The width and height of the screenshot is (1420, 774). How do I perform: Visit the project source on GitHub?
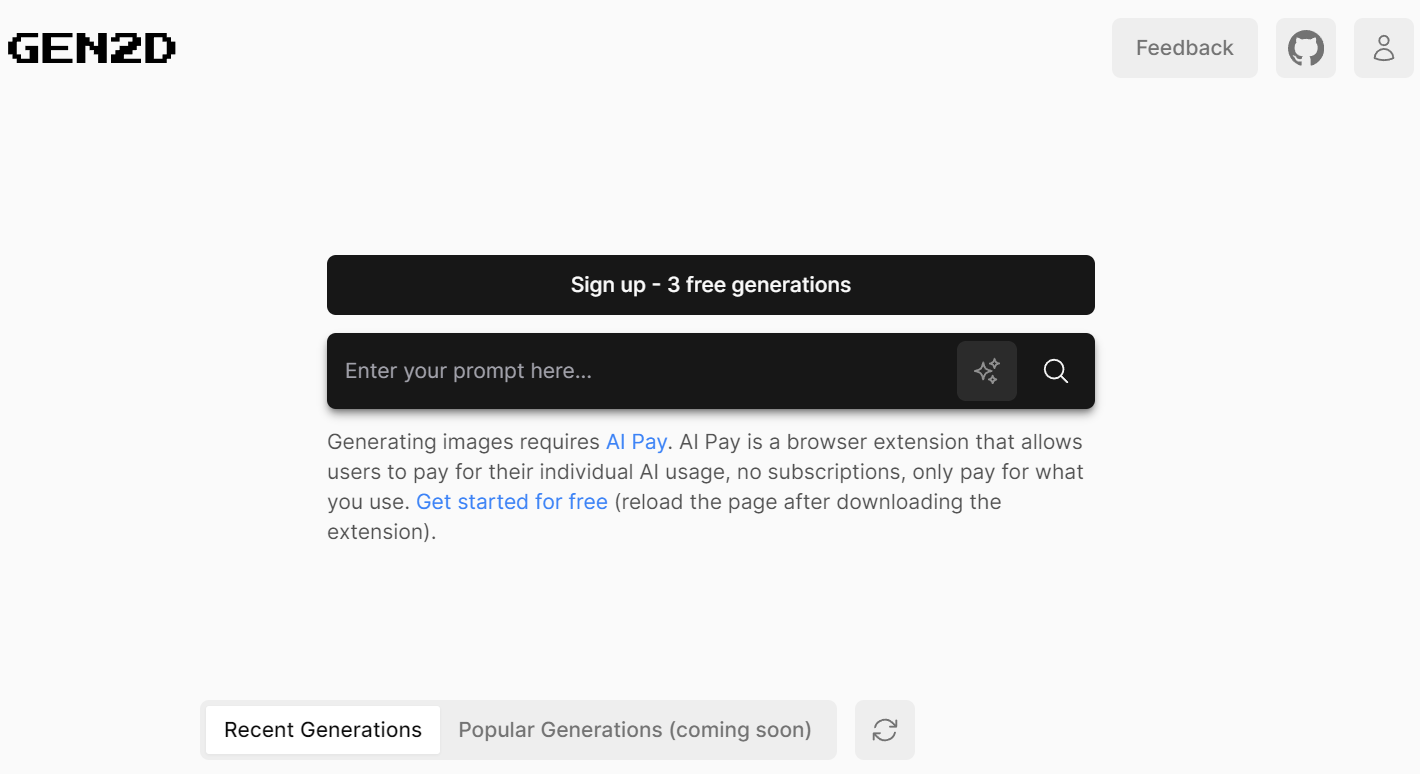tap(1305, 48)
